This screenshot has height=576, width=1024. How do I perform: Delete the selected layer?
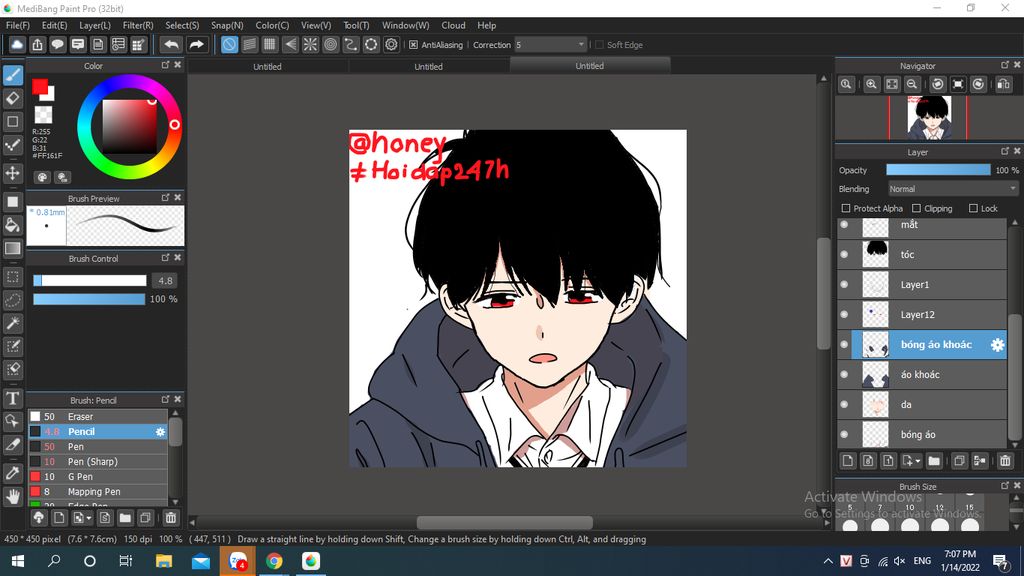pos(1005,460)
